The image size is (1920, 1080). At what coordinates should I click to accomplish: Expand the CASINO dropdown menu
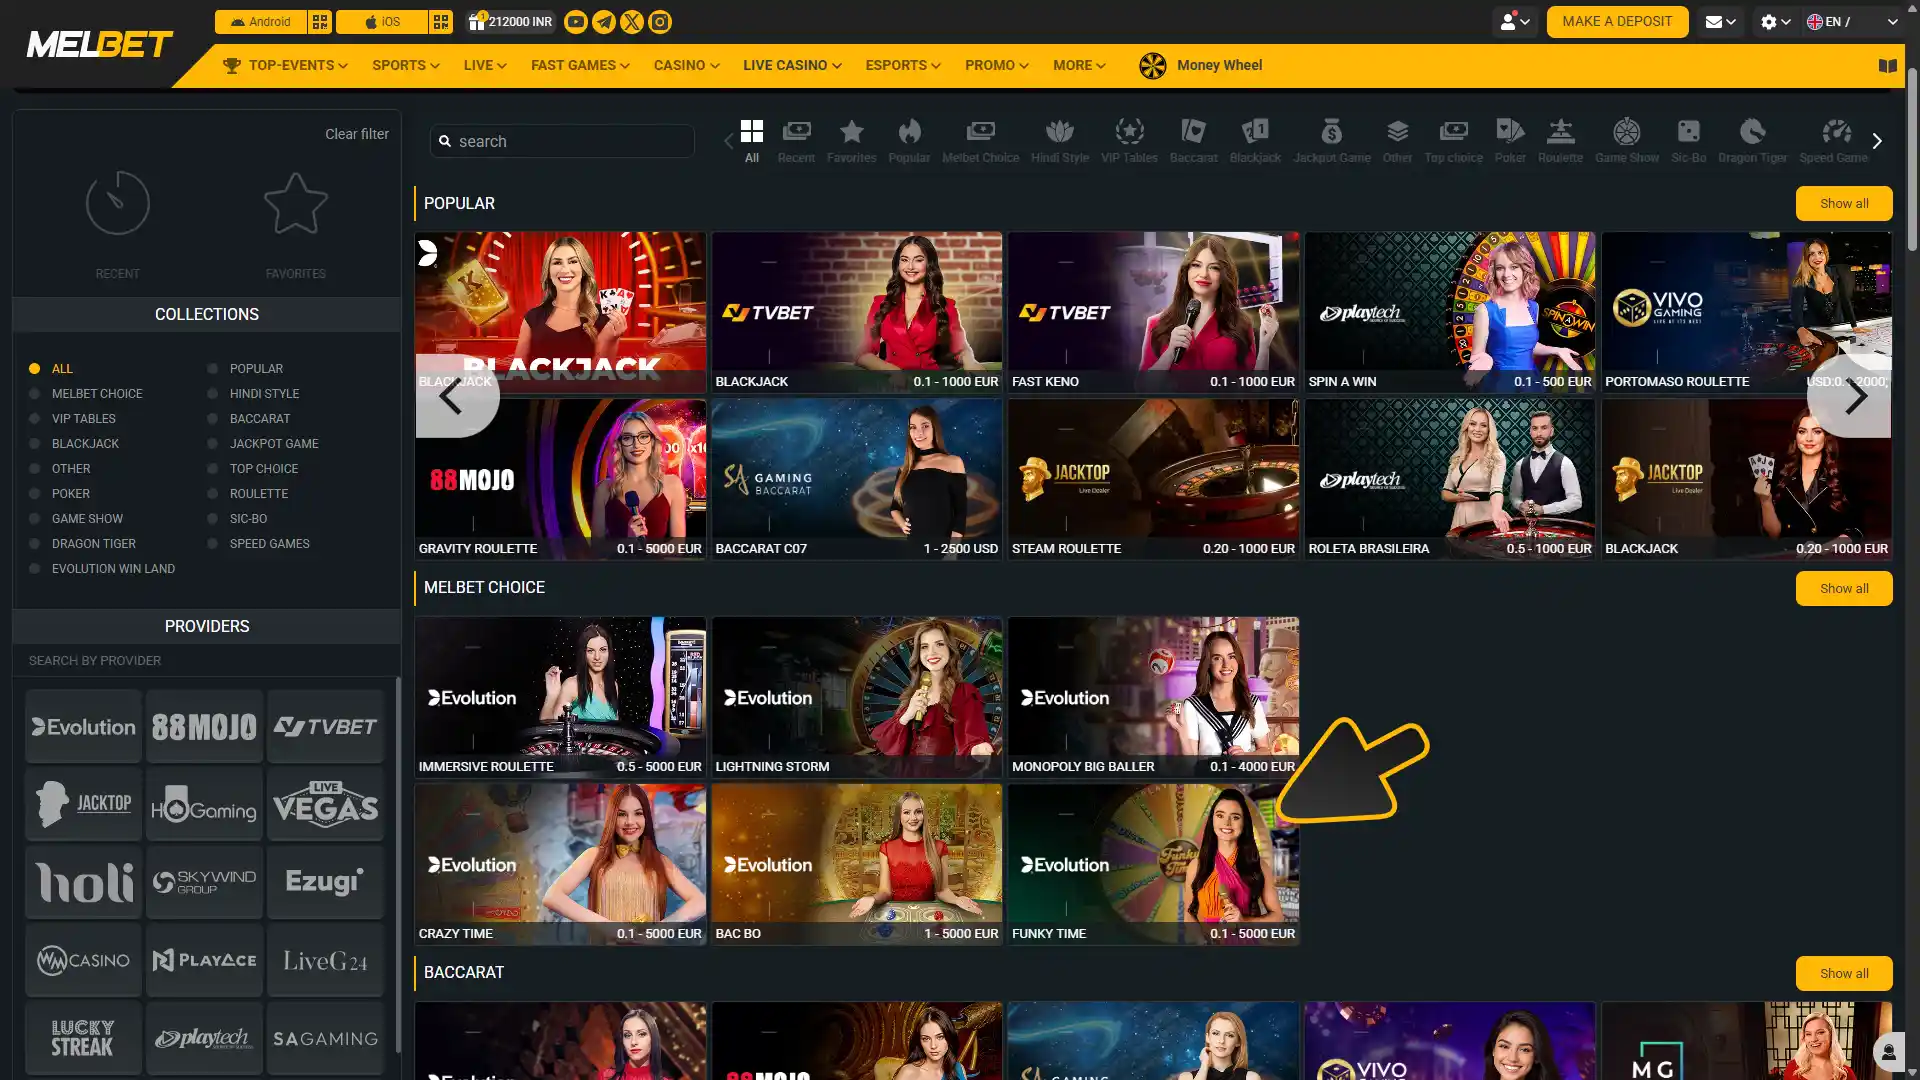(686, 66)
